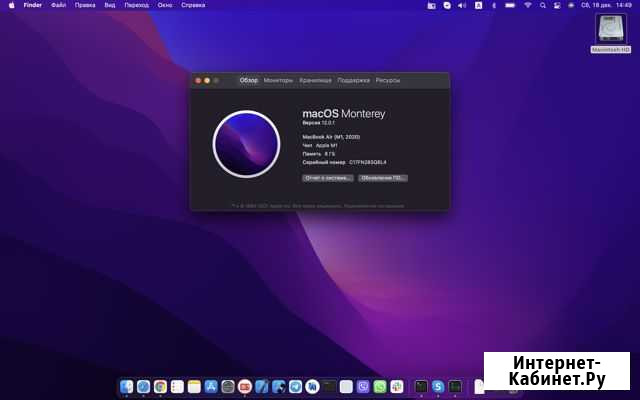
Task: Click the Версия 12.0.1 text
Action: (x=318, y=123)
